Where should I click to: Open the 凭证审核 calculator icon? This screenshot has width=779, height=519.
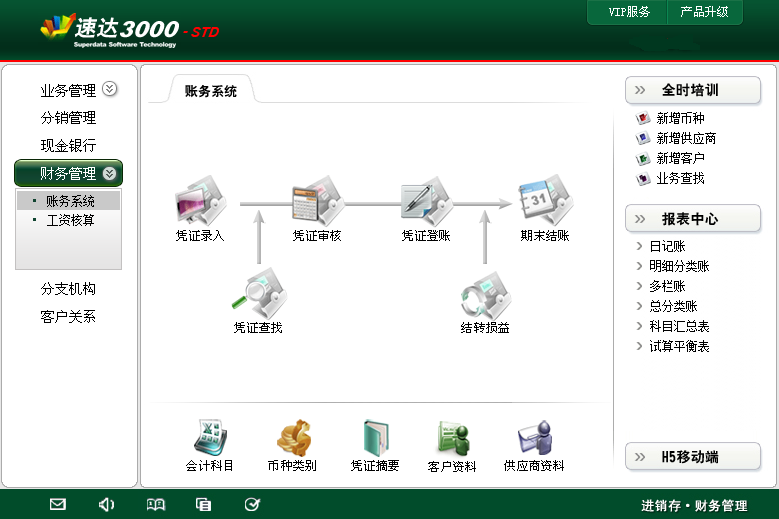pyautogui.click(x=318, y=200)
